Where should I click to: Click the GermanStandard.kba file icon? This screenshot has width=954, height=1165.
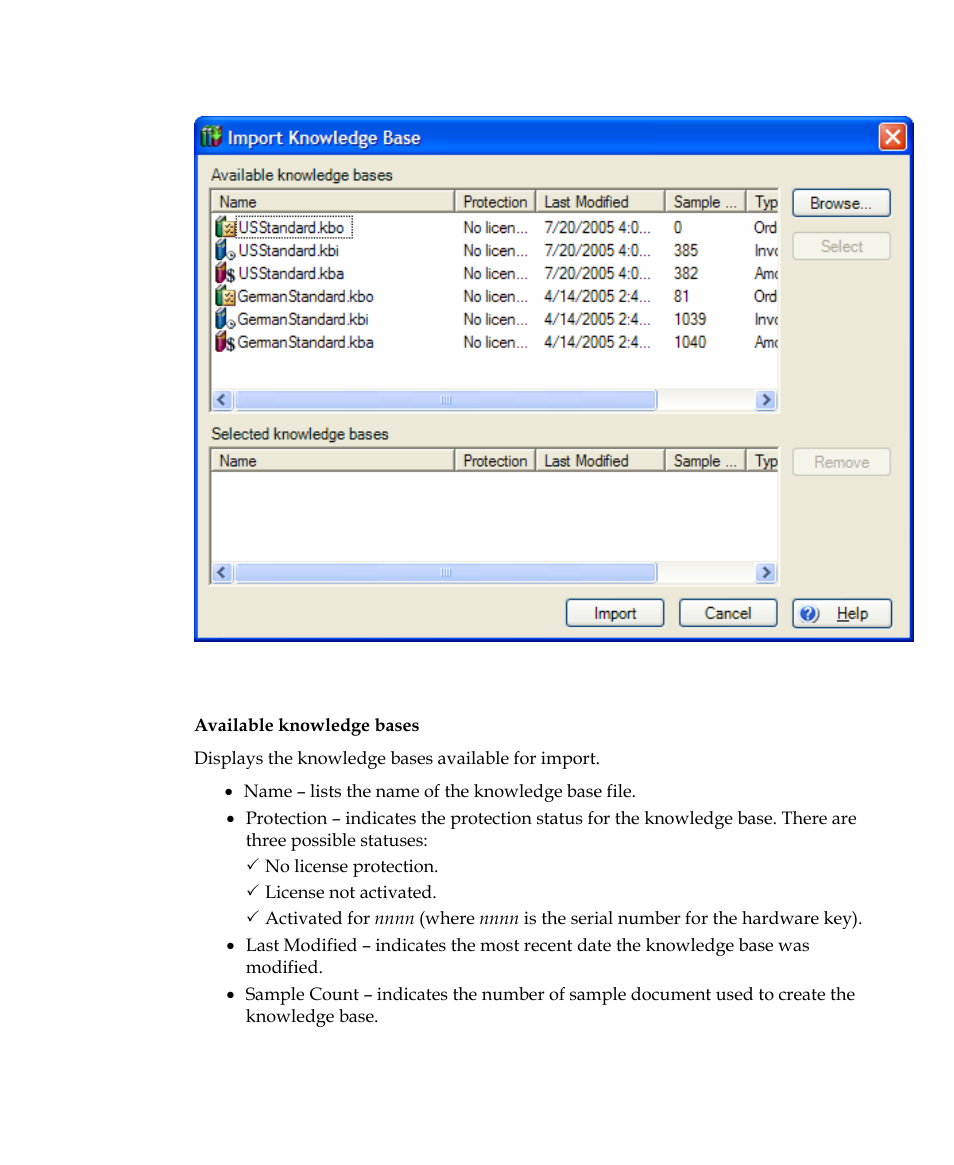click(x=225, y=342)
